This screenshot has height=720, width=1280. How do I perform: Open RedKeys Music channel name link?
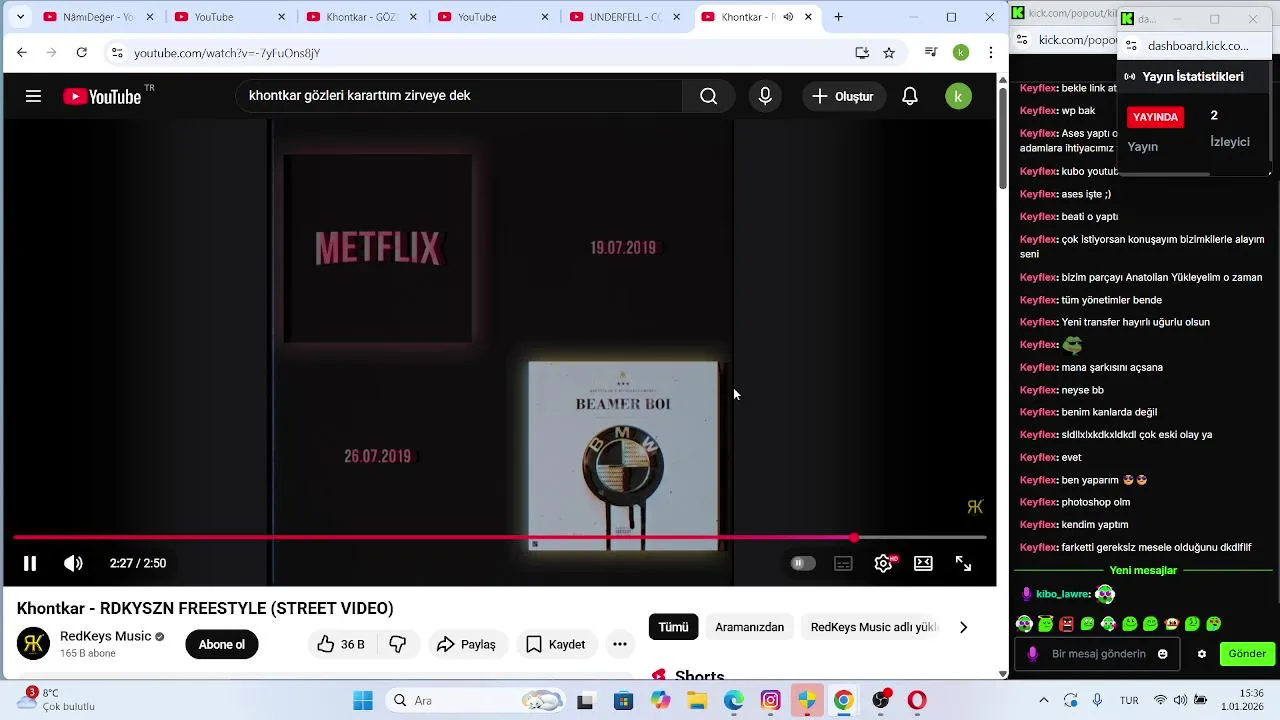(105, 636)
